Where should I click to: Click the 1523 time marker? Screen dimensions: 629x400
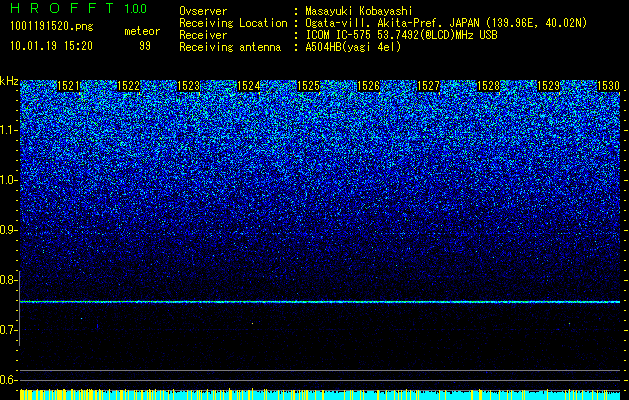pos(189,86)
